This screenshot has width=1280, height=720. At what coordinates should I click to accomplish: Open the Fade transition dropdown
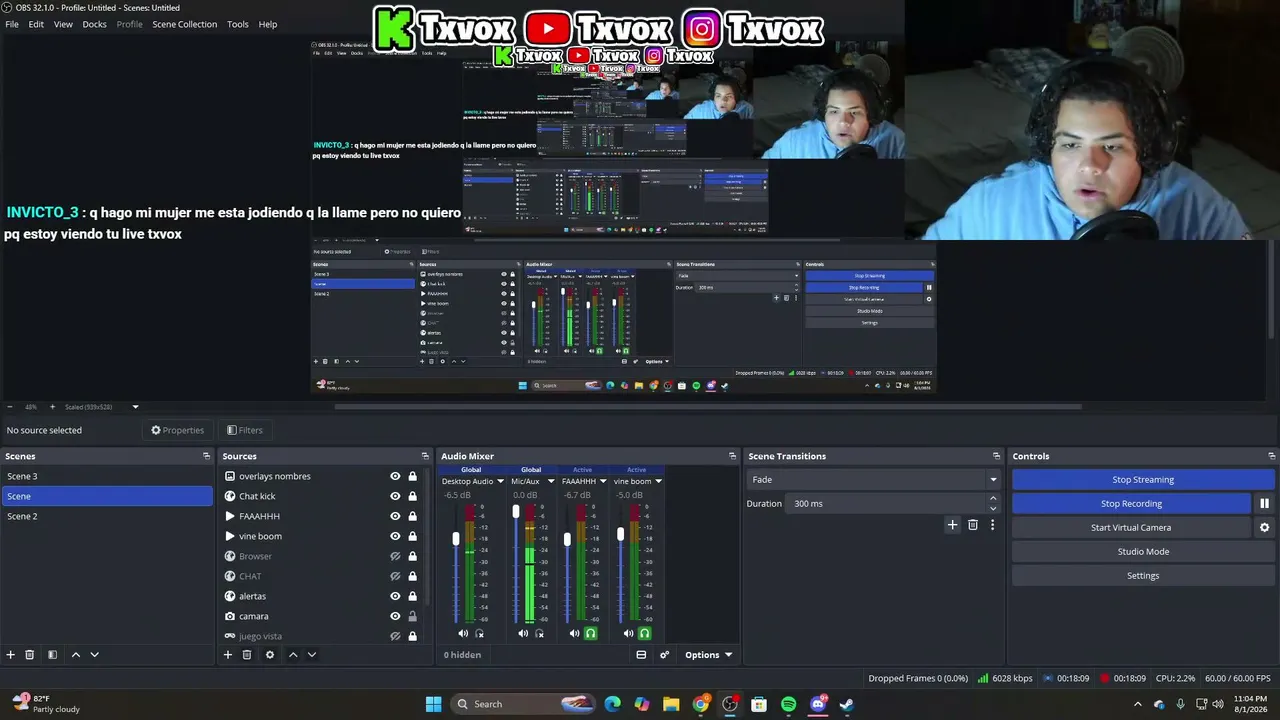tap(874, 480)
